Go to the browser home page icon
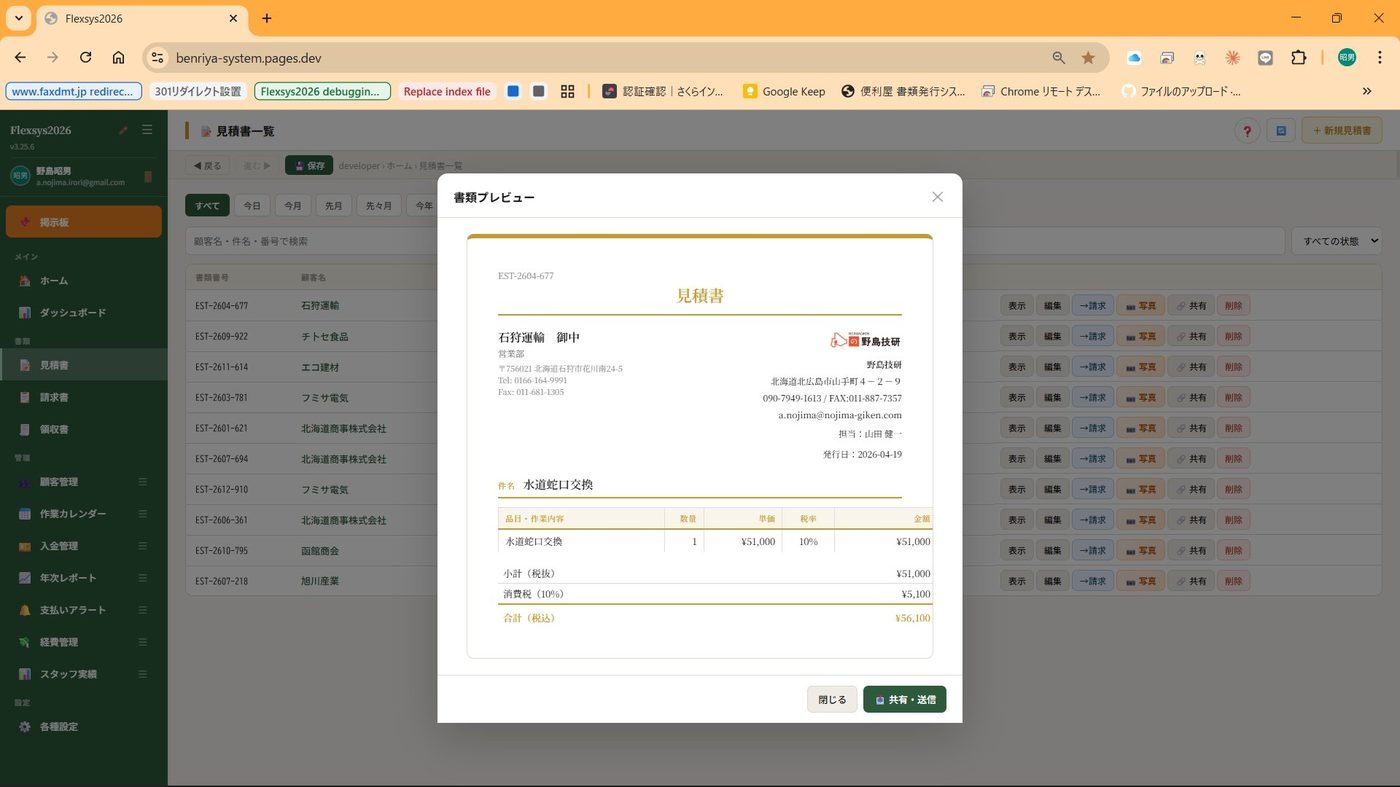Image resolution: width=1400 pixels, height=787 pixels. click(118, 58)
